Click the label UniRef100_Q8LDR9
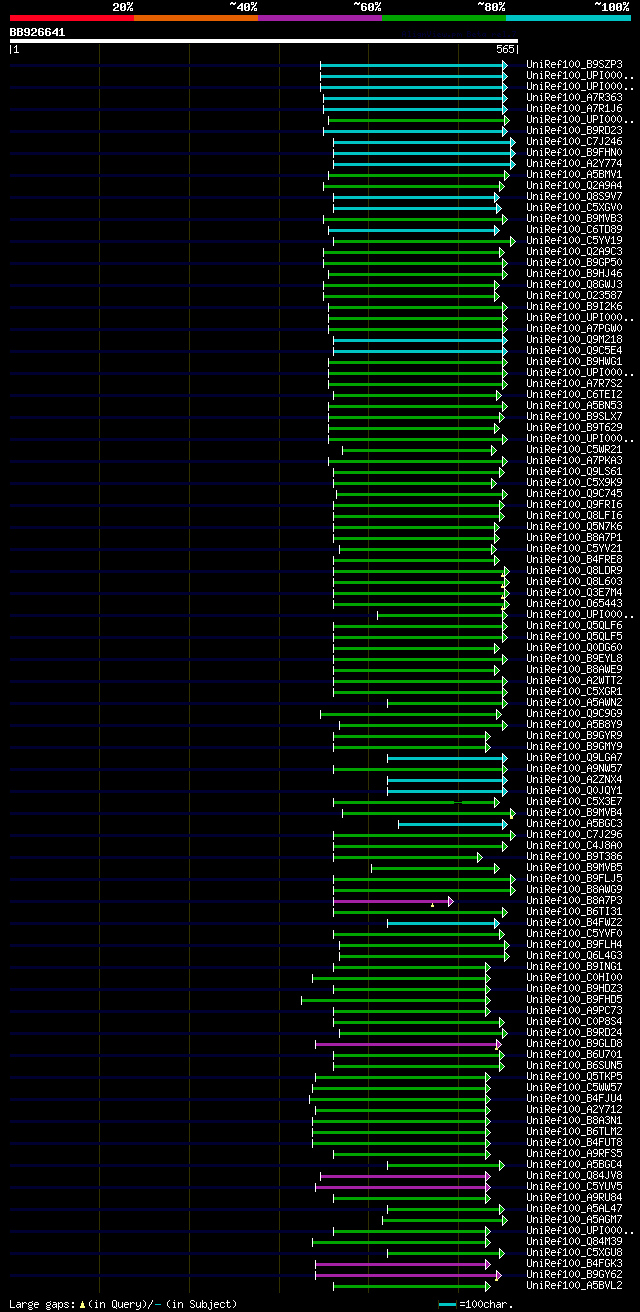Viewport: 640px width, 1312px height. point(574,571)
